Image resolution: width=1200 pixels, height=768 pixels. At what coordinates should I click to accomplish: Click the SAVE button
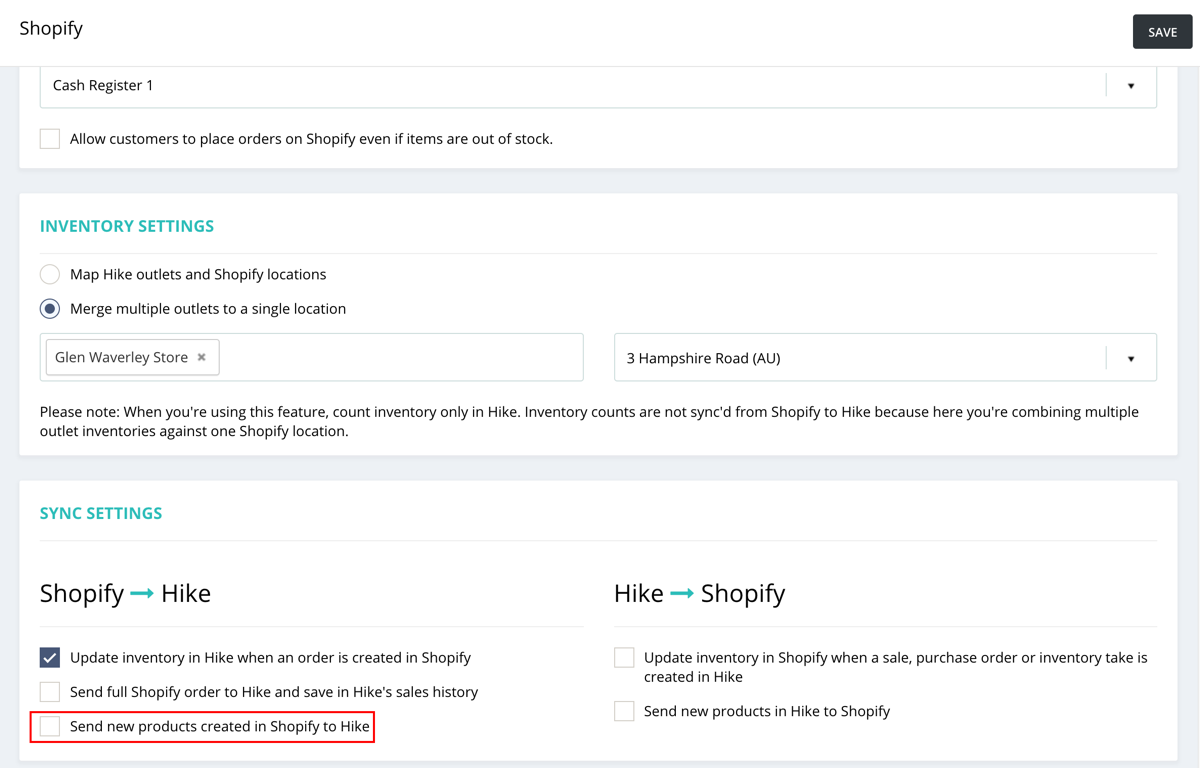point(1162,32)
